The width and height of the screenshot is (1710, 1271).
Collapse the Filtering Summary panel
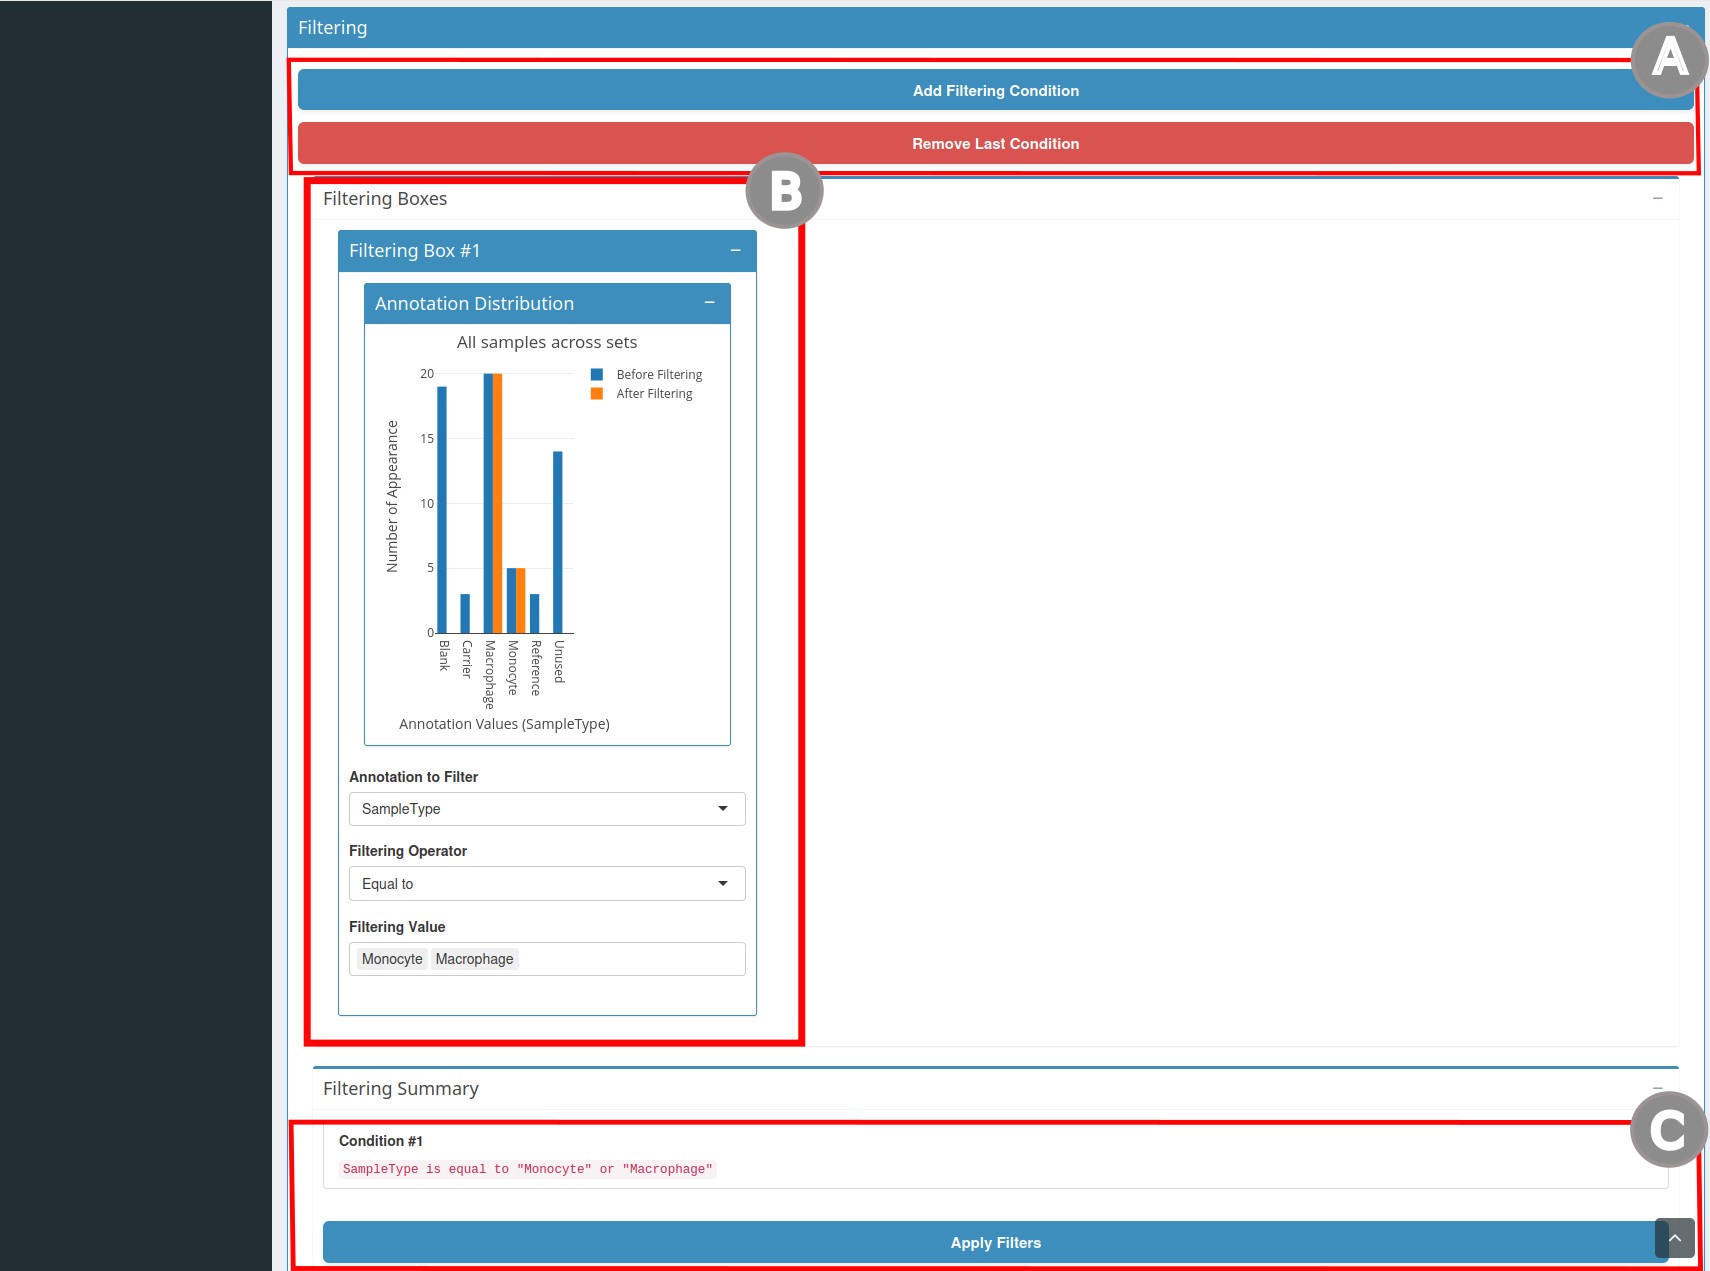tap(1657, 1088)
